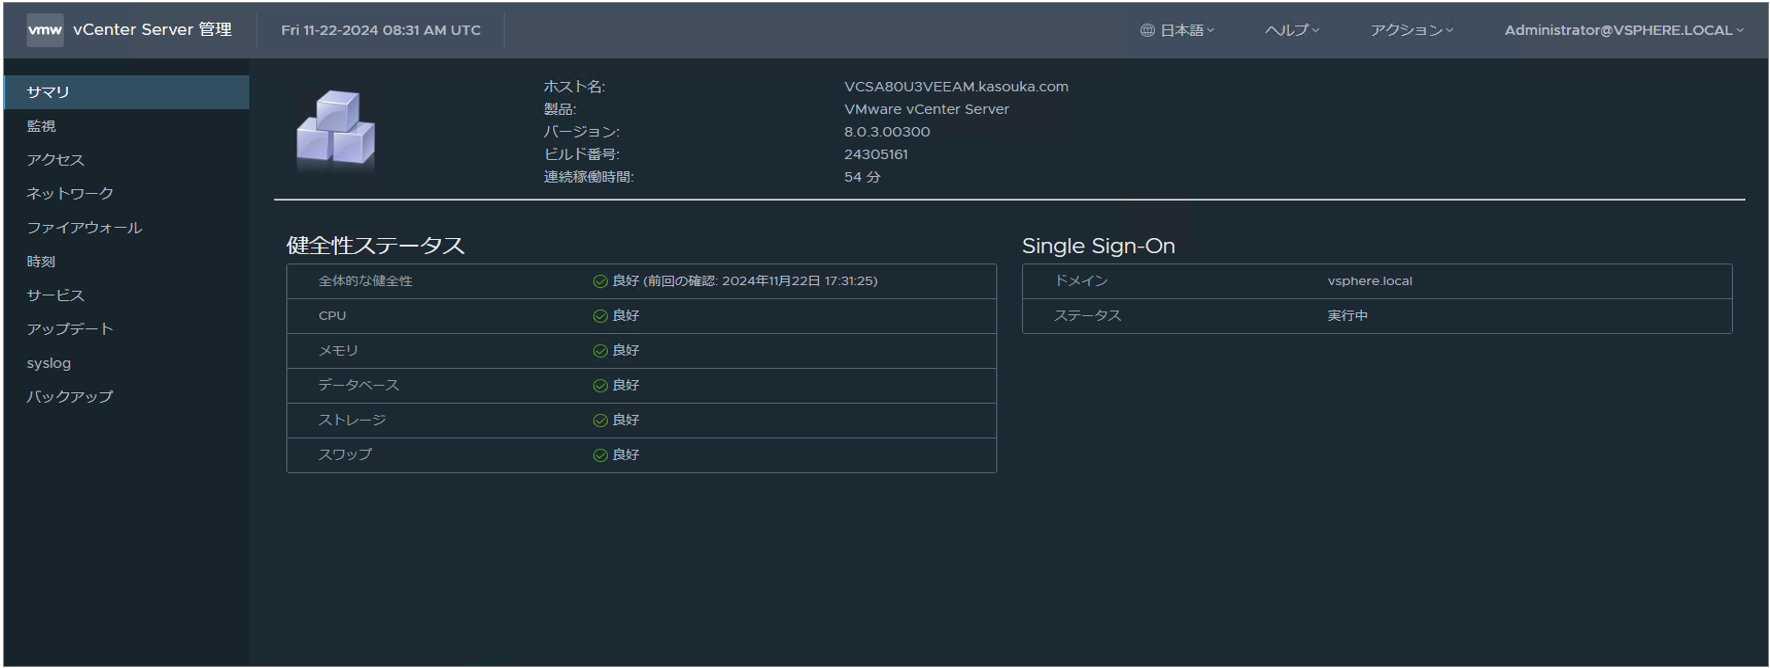Click the vmw logo icon

[45, 30]
